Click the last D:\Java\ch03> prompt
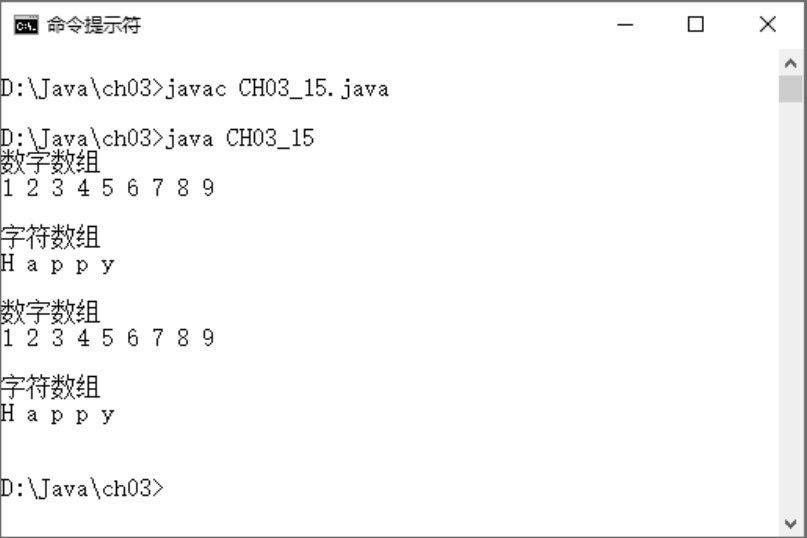Screen dimensions: 807x538 [x=82, y=488]
